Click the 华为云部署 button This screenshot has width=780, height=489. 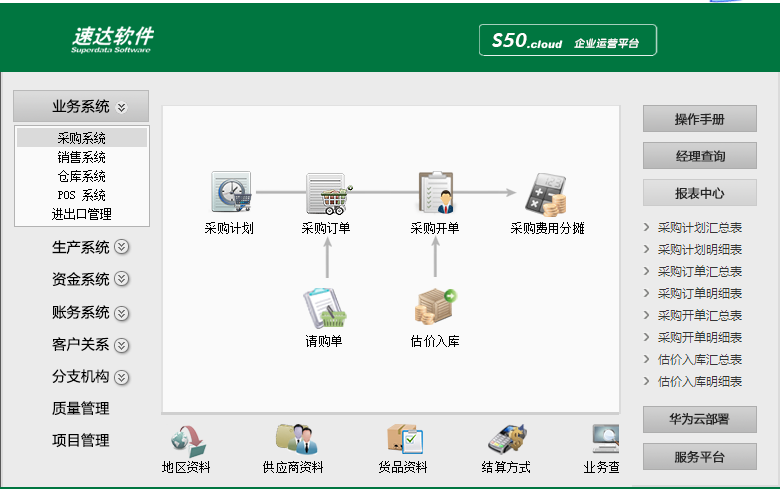[699, 419]
